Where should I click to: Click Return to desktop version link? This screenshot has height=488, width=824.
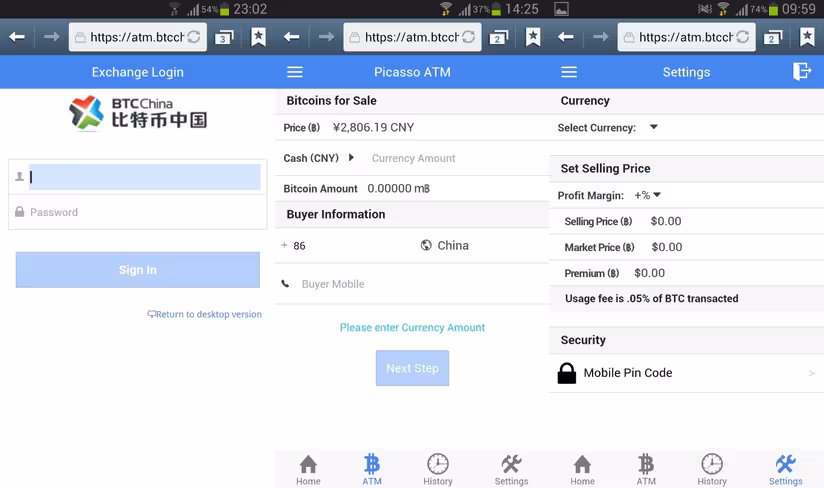[204, 314]
